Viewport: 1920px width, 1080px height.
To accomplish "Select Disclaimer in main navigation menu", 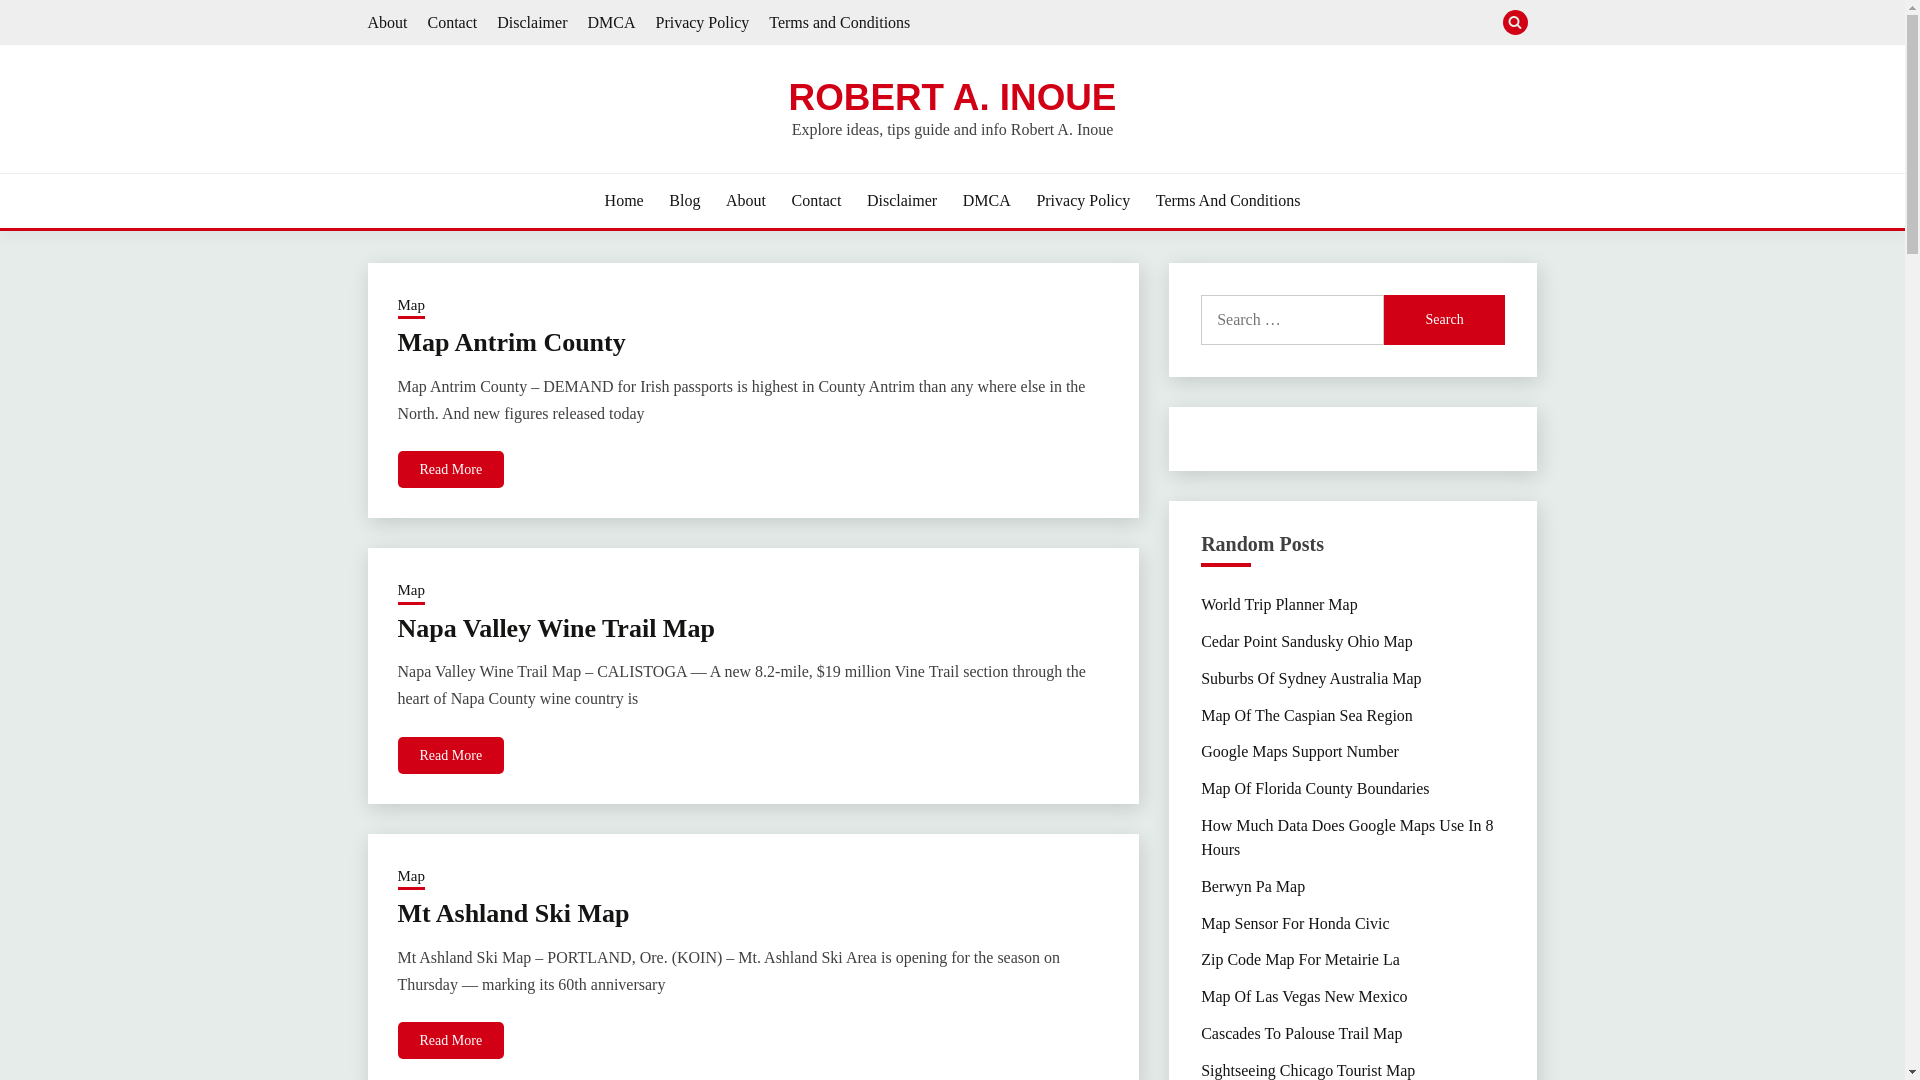I will pyautogui.click(x=902, y=201).
